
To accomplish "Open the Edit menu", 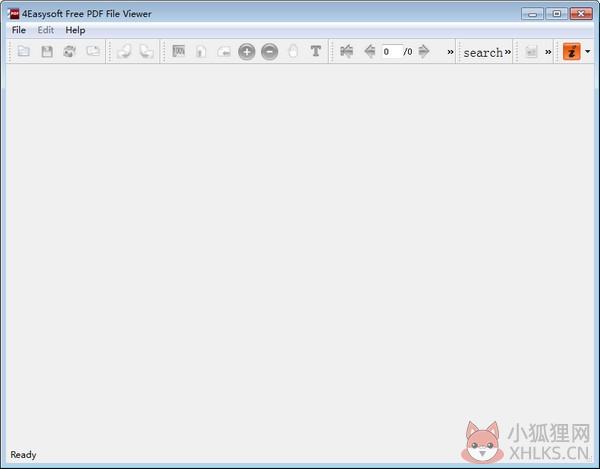I will pos(46,30).
